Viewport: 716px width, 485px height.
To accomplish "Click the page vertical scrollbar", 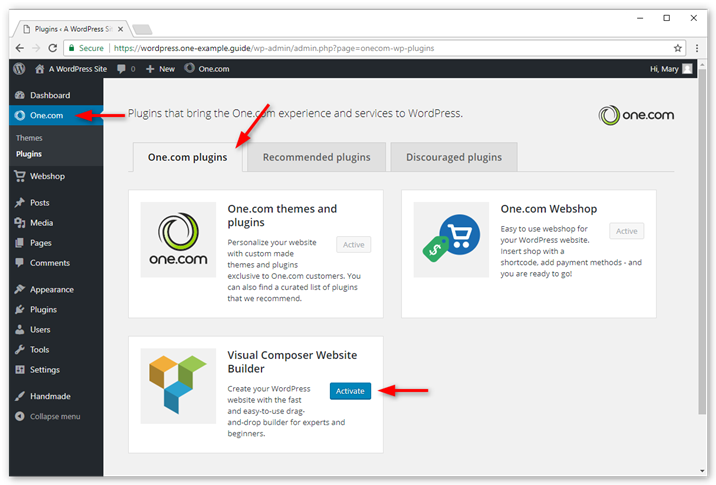I will 702,242.
